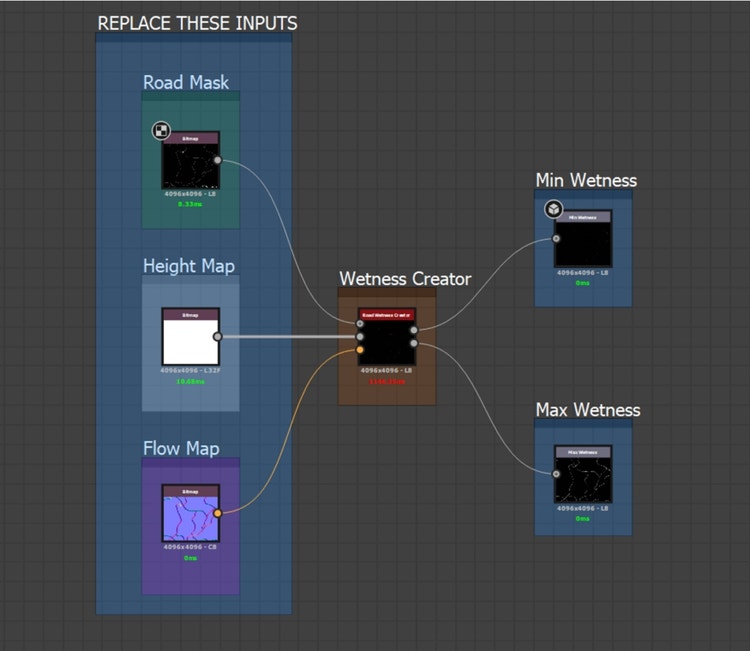The height and width of the screenshot is (651, 750).
Task: Select the Road Wetness Creator node
Action: (x=386, y=337)
